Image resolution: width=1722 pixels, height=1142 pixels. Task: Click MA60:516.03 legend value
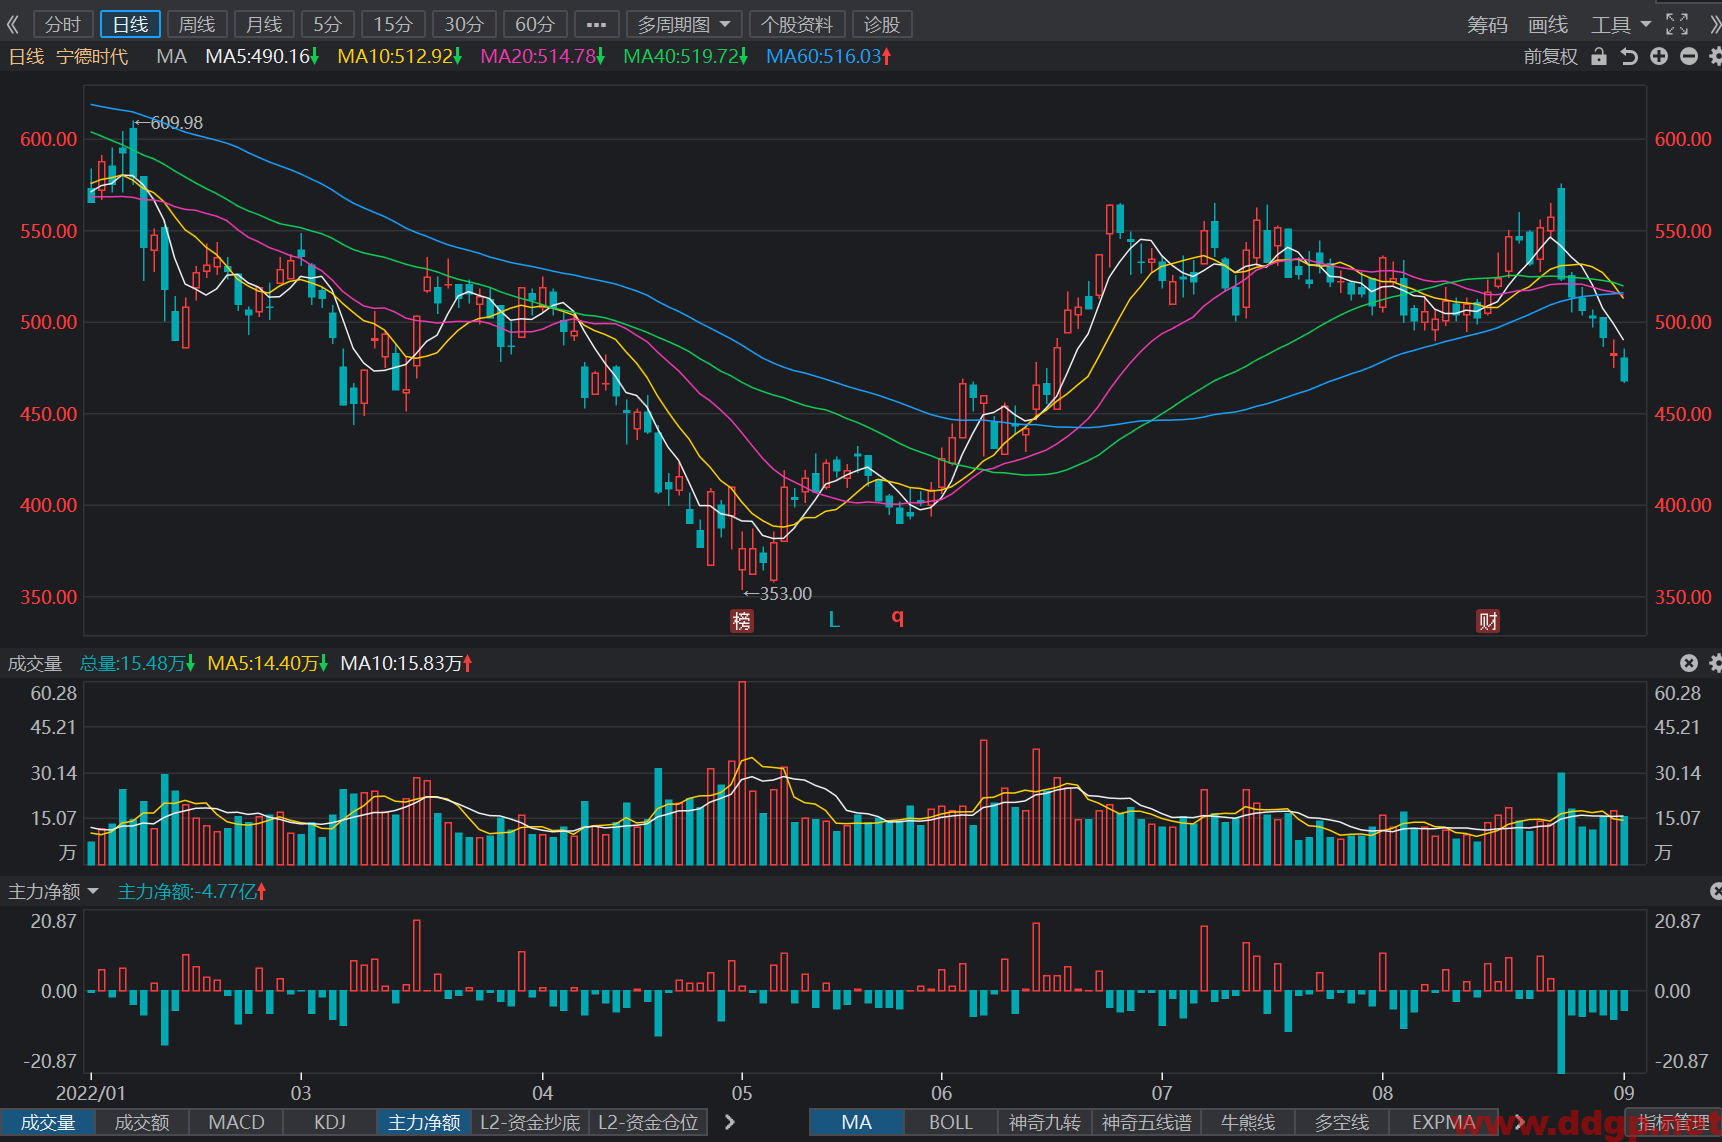pyautogui.click(x=829, y=57)
